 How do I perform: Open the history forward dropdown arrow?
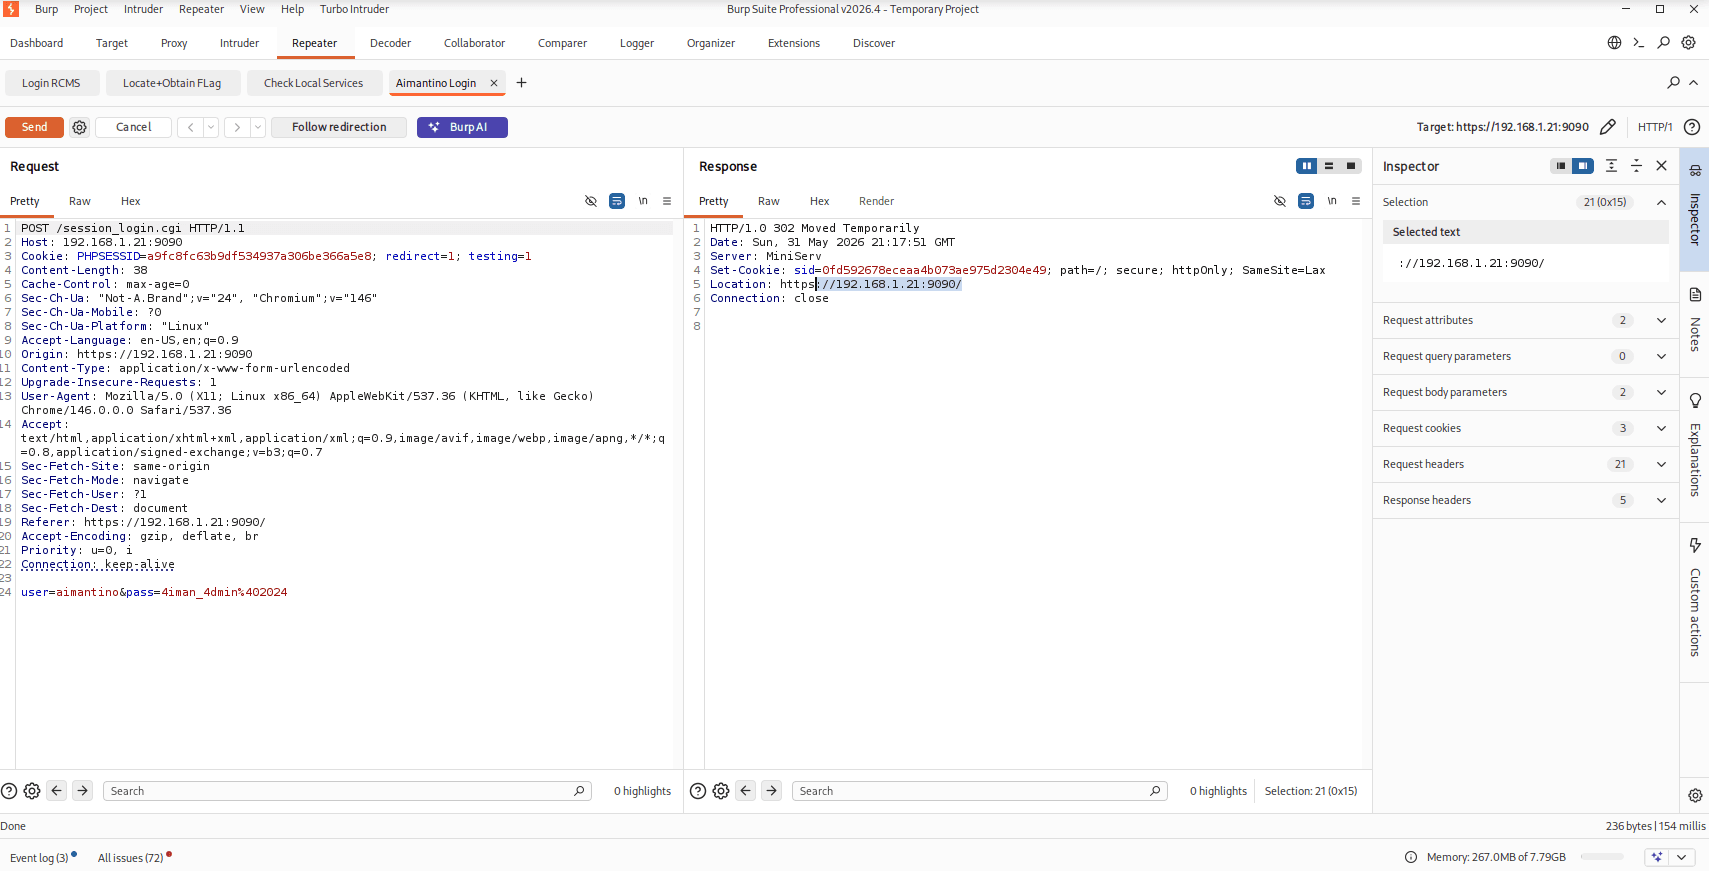tap(258, 127)
